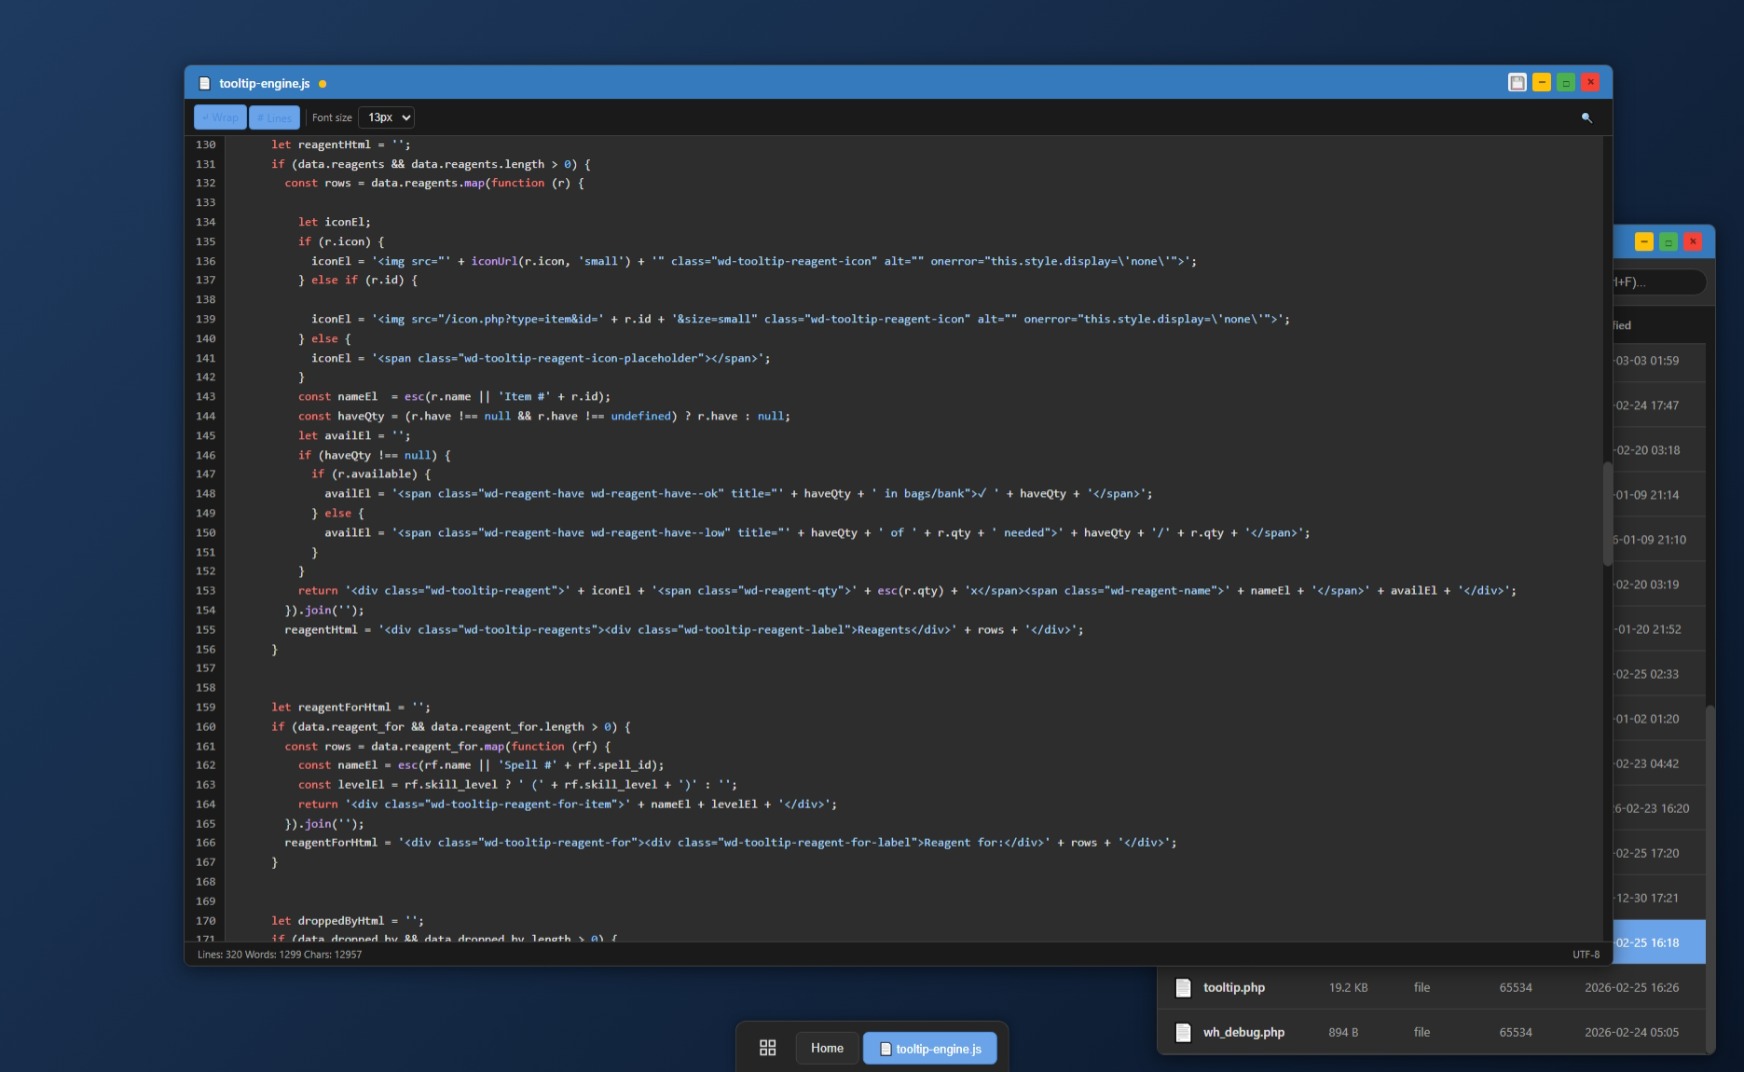The image size is (1744, 1072).
Task: Toggle word Wrap in the editor toolbar
Action: pyautogui.click(x=219, y=117)
